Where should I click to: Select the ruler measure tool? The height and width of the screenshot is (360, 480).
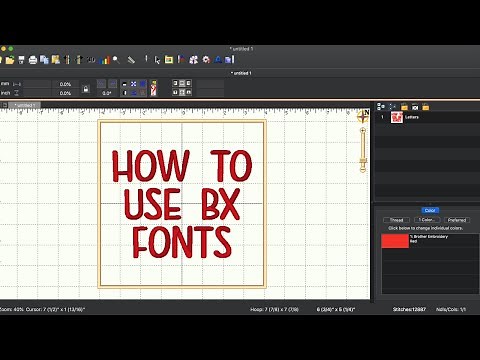click(x=131, y=60)
